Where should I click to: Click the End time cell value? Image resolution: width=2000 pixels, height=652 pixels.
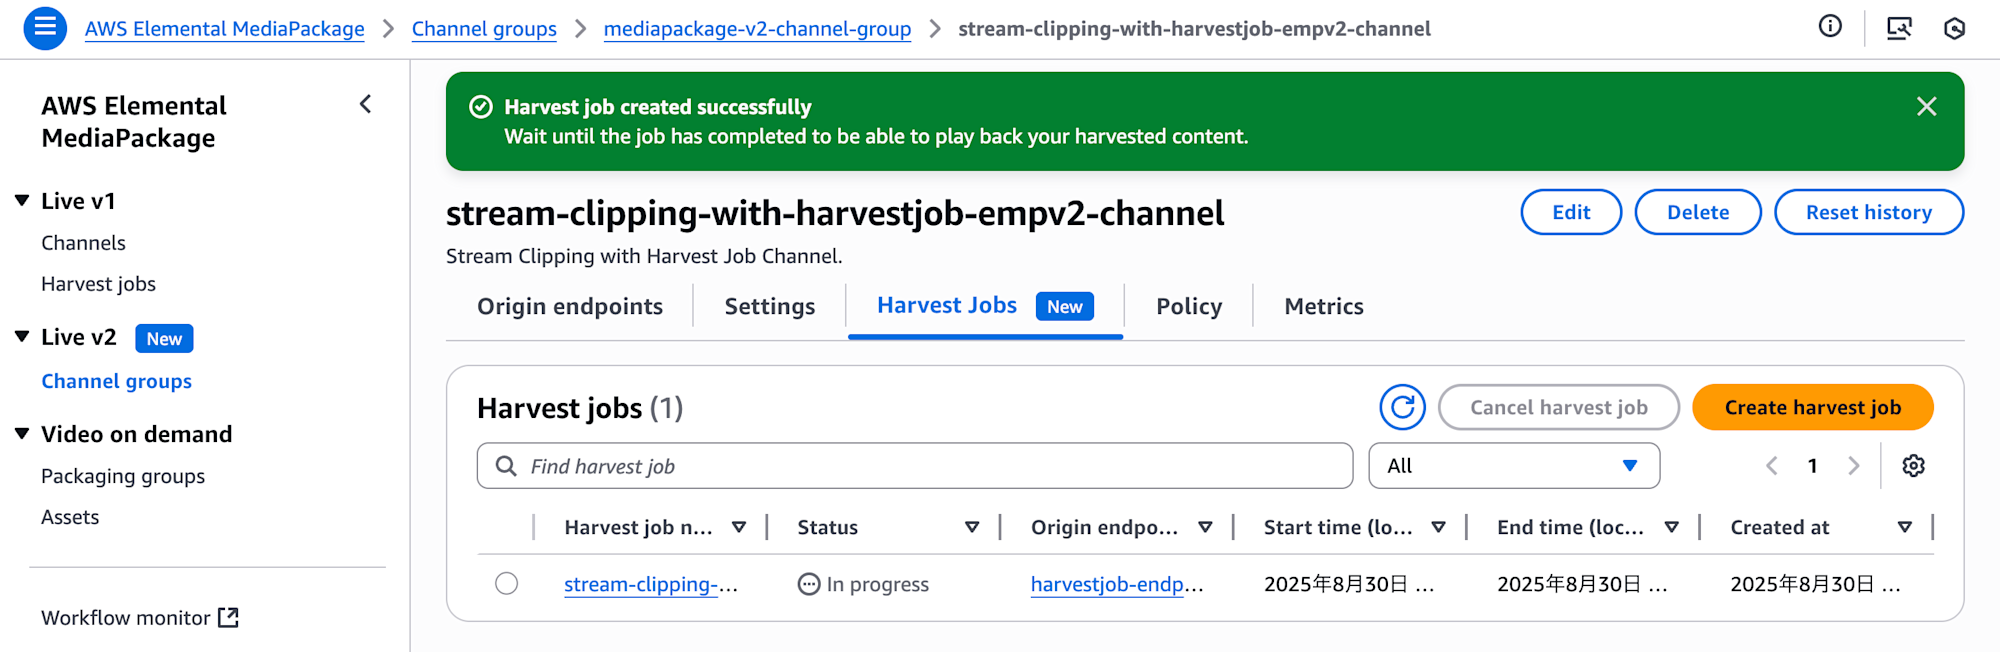1582,584
